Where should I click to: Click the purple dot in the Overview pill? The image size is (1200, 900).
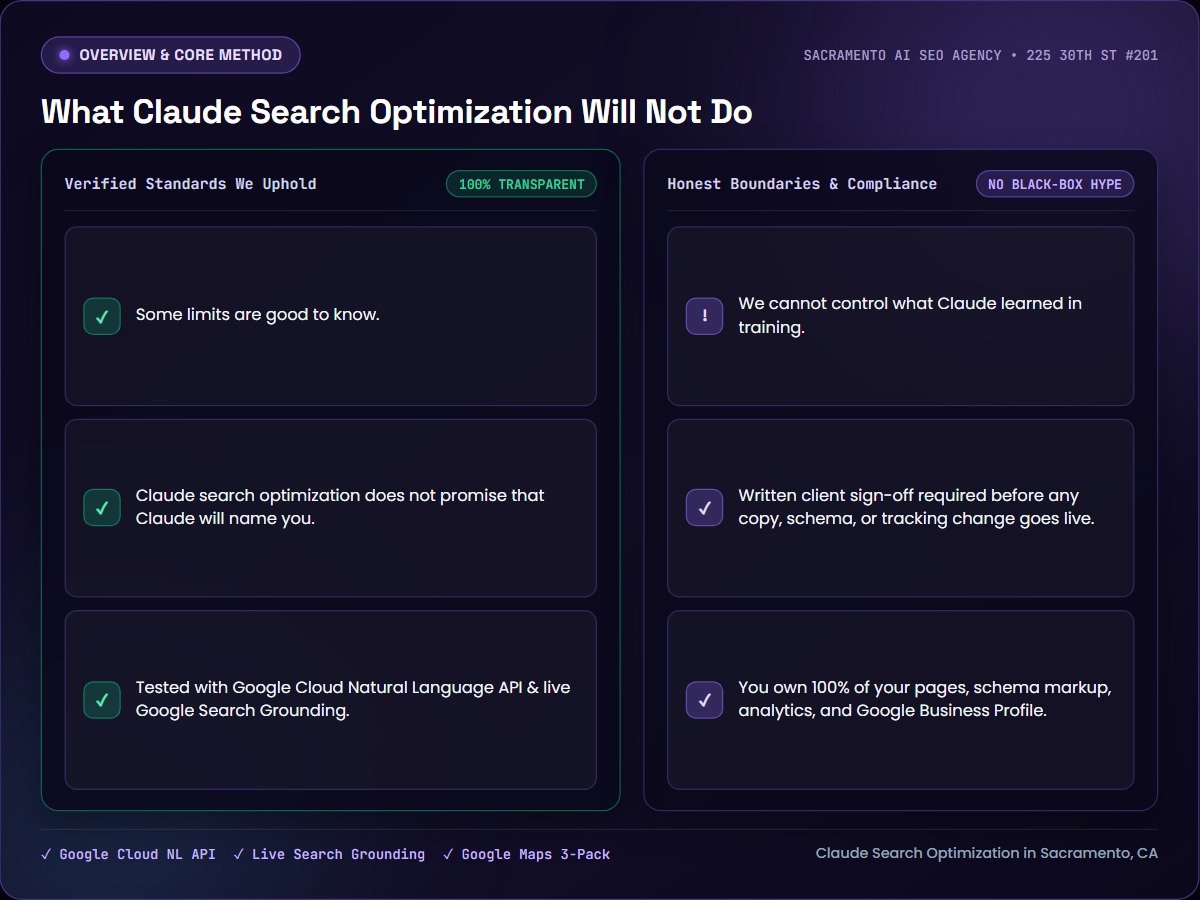65,55
